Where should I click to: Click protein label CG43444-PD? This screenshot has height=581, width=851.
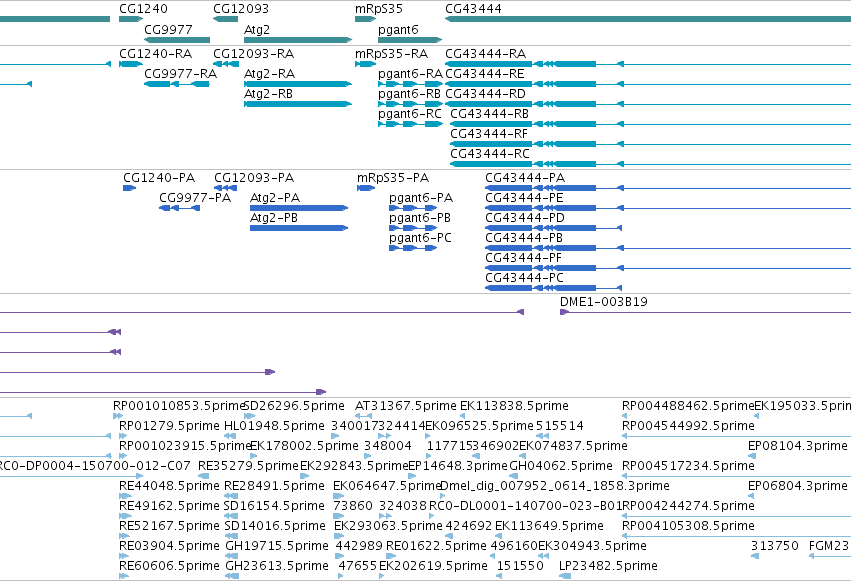pyautogui.click(x=525, y=218)
